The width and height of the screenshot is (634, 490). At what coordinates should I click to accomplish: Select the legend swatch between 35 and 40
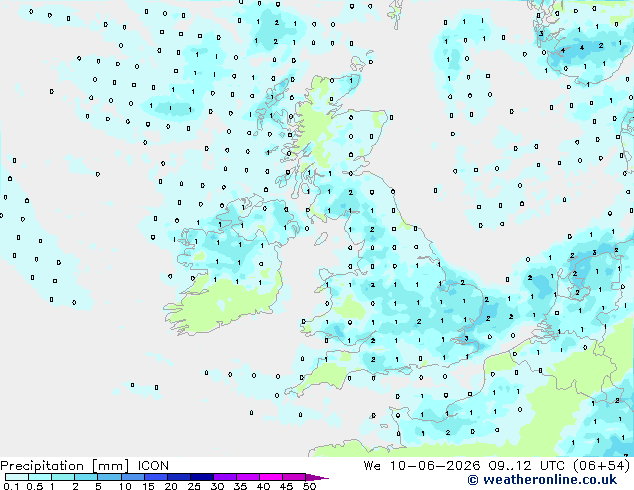click(247, 477)
